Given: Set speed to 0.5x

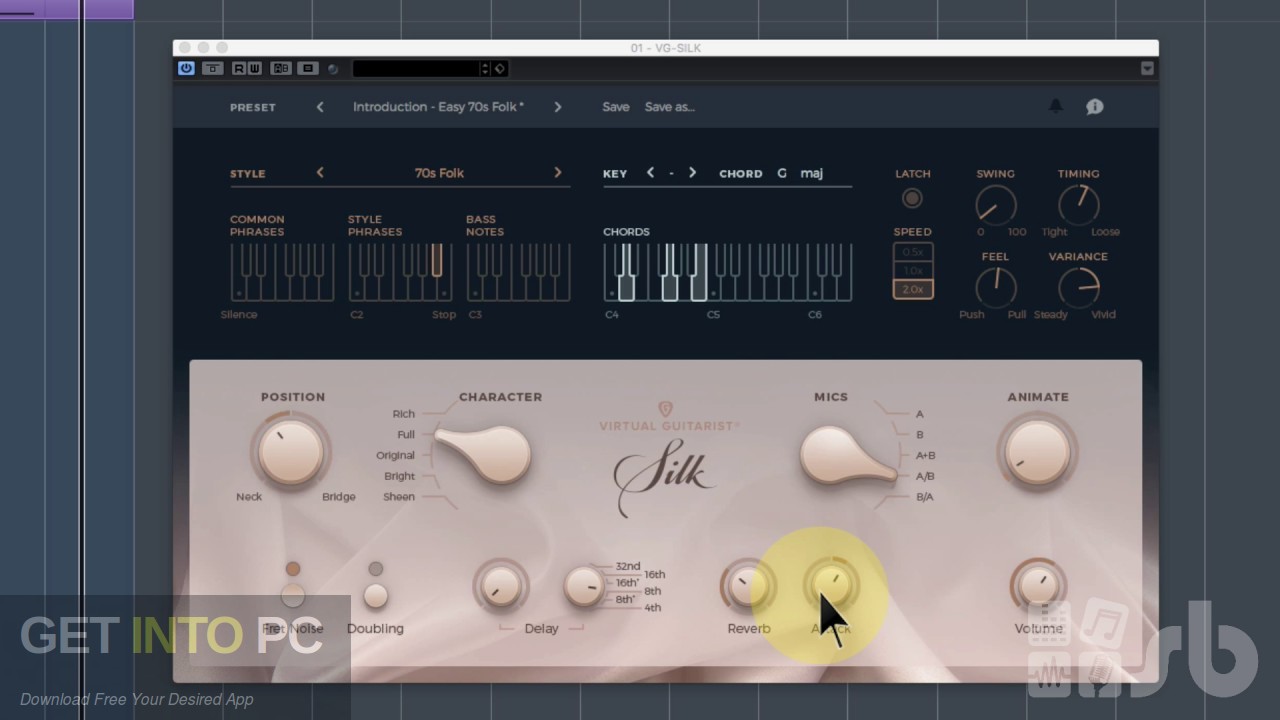Looking at the screenshot, I should (913, 252).
